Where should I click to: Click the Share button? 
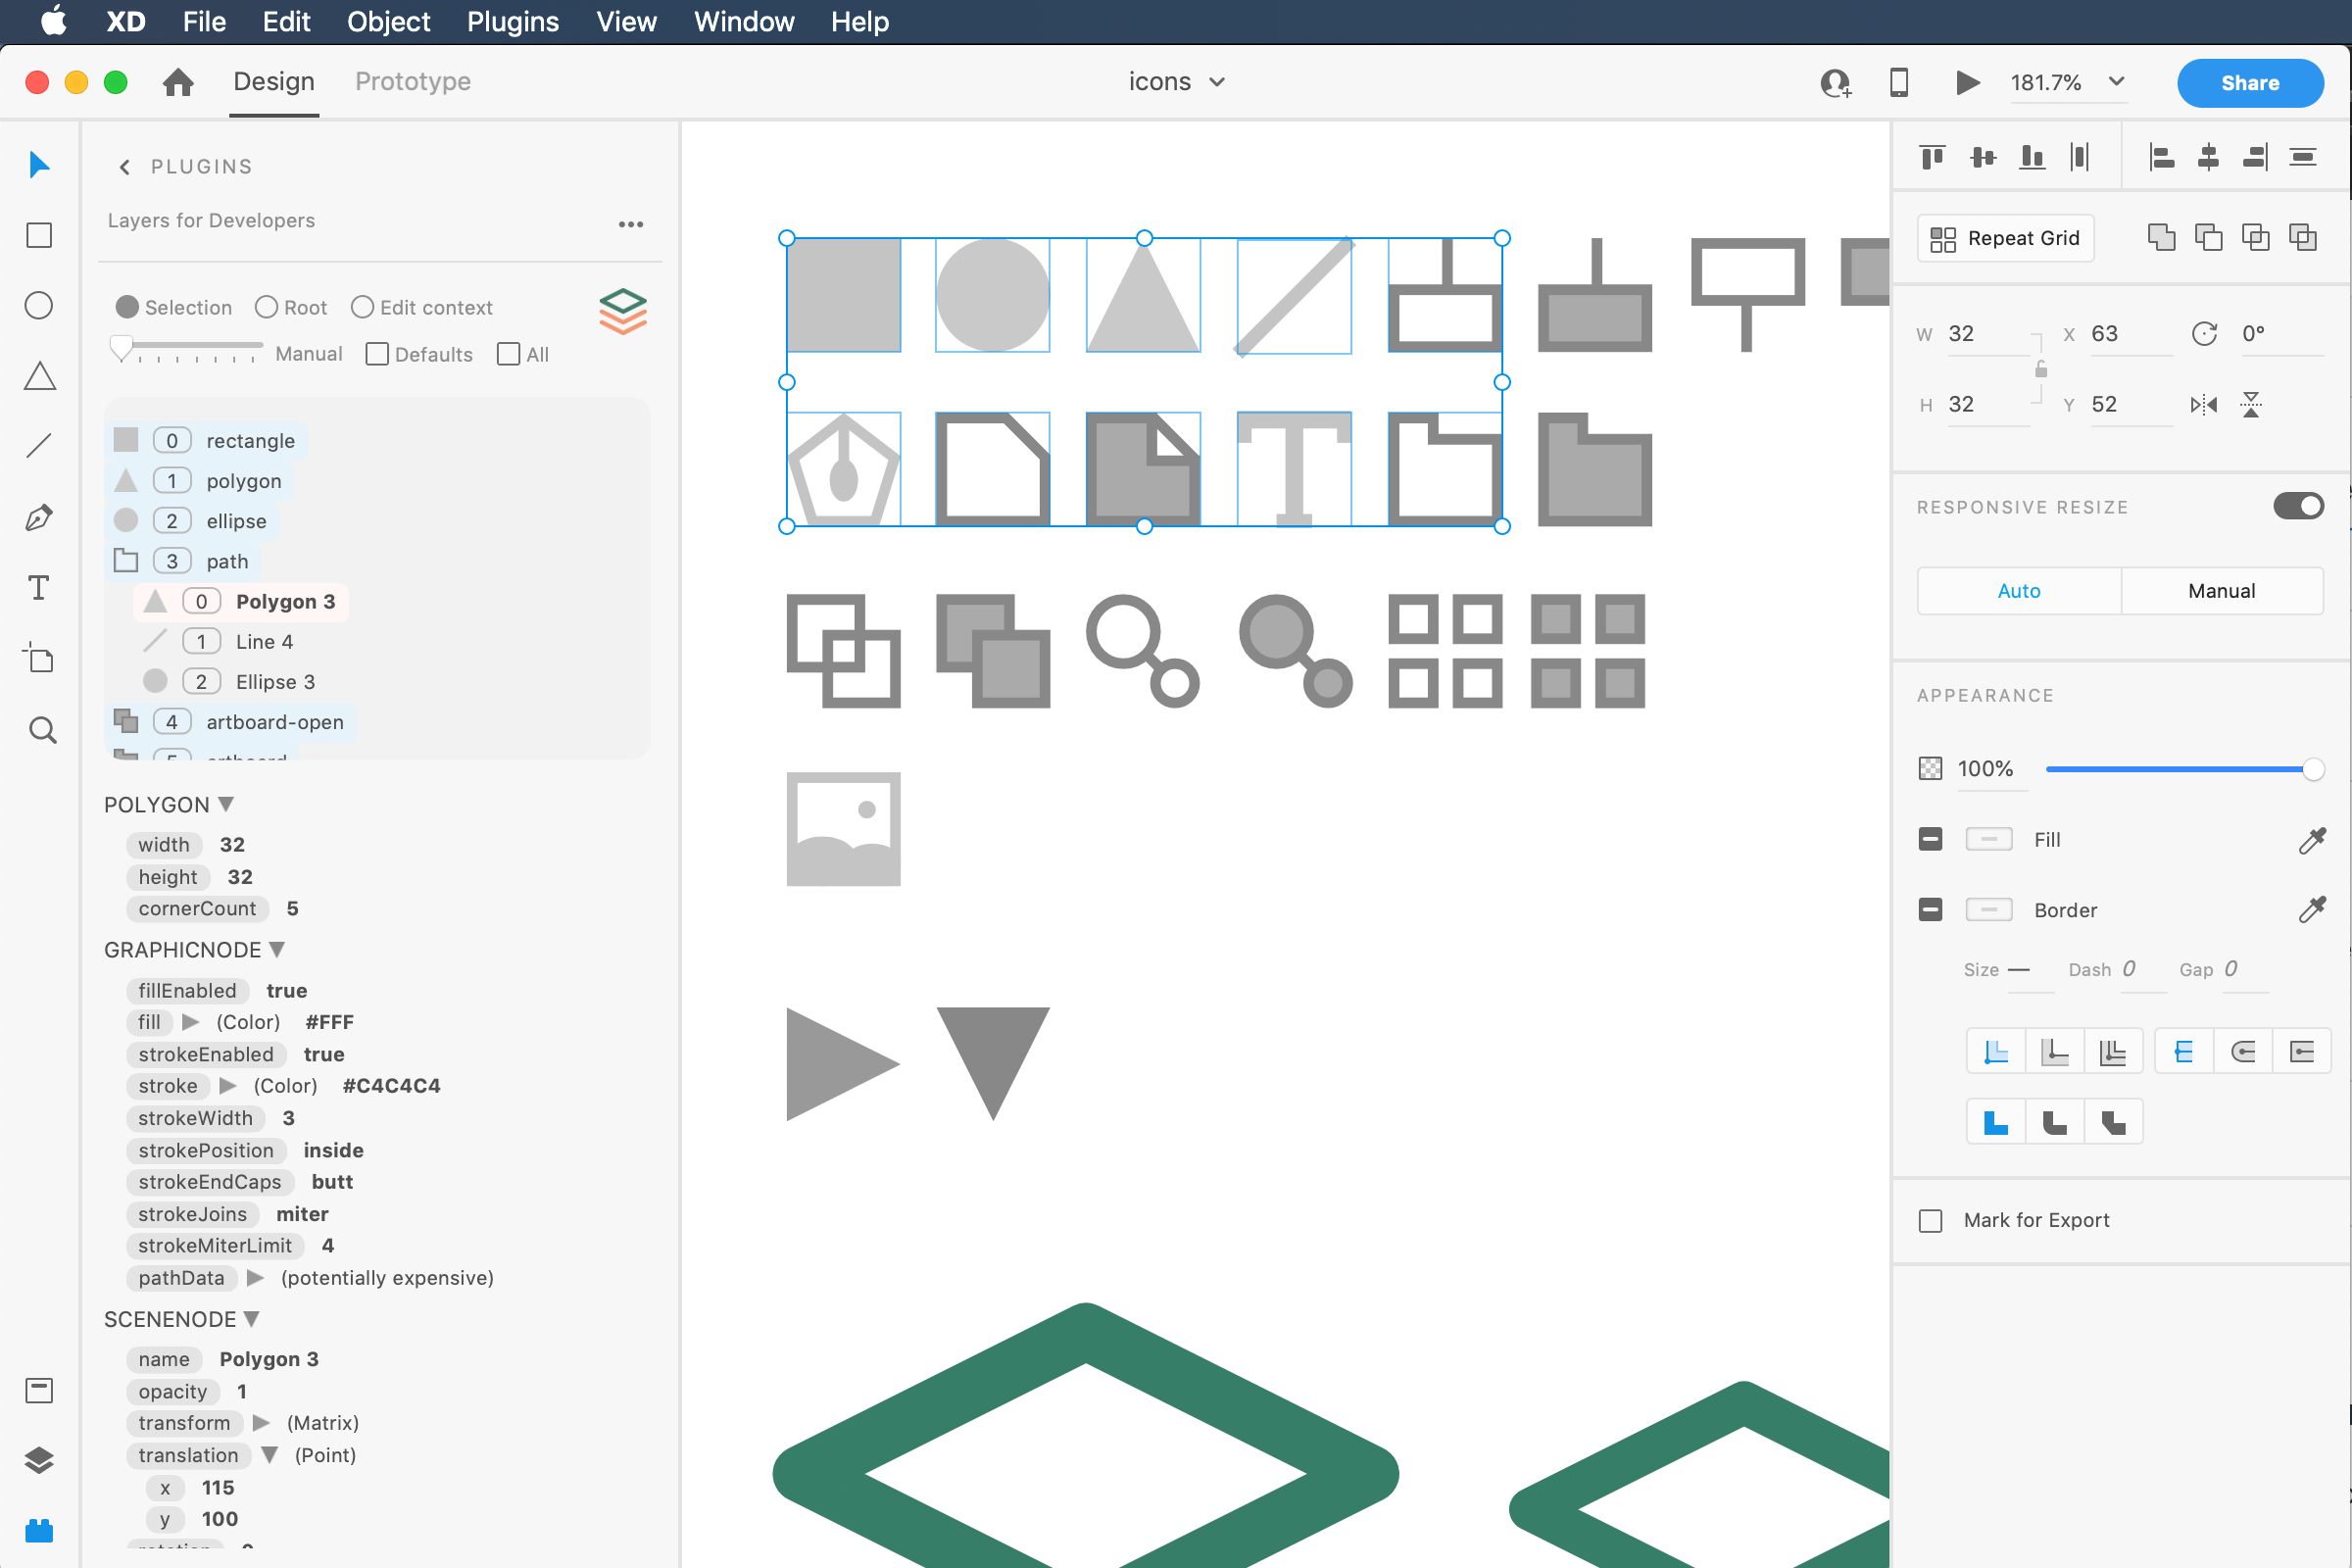pos(2250,83)
